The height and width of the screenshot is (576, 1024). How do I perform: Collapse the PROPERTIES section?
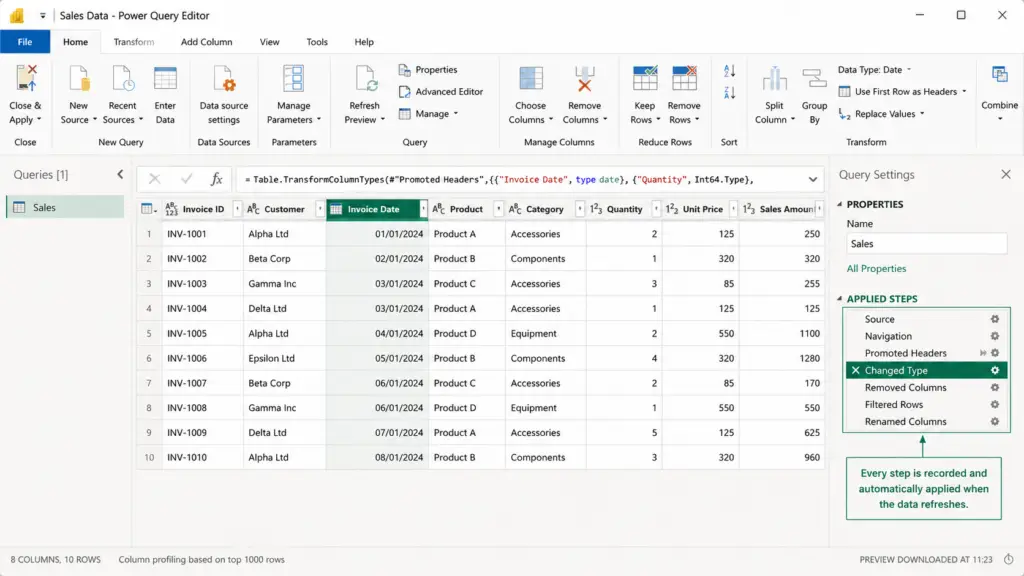pos(840,204)
